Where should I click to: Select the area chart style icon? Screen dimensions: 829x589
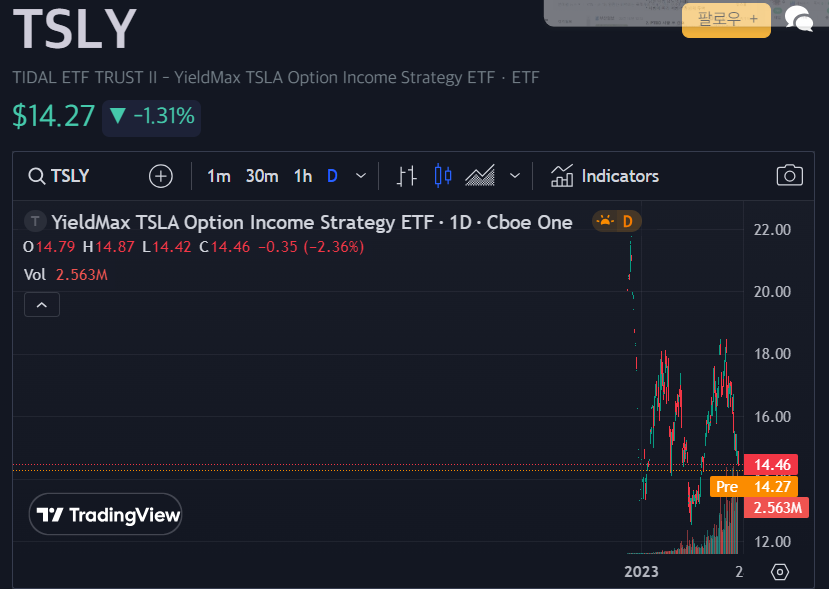pos(480,175)
